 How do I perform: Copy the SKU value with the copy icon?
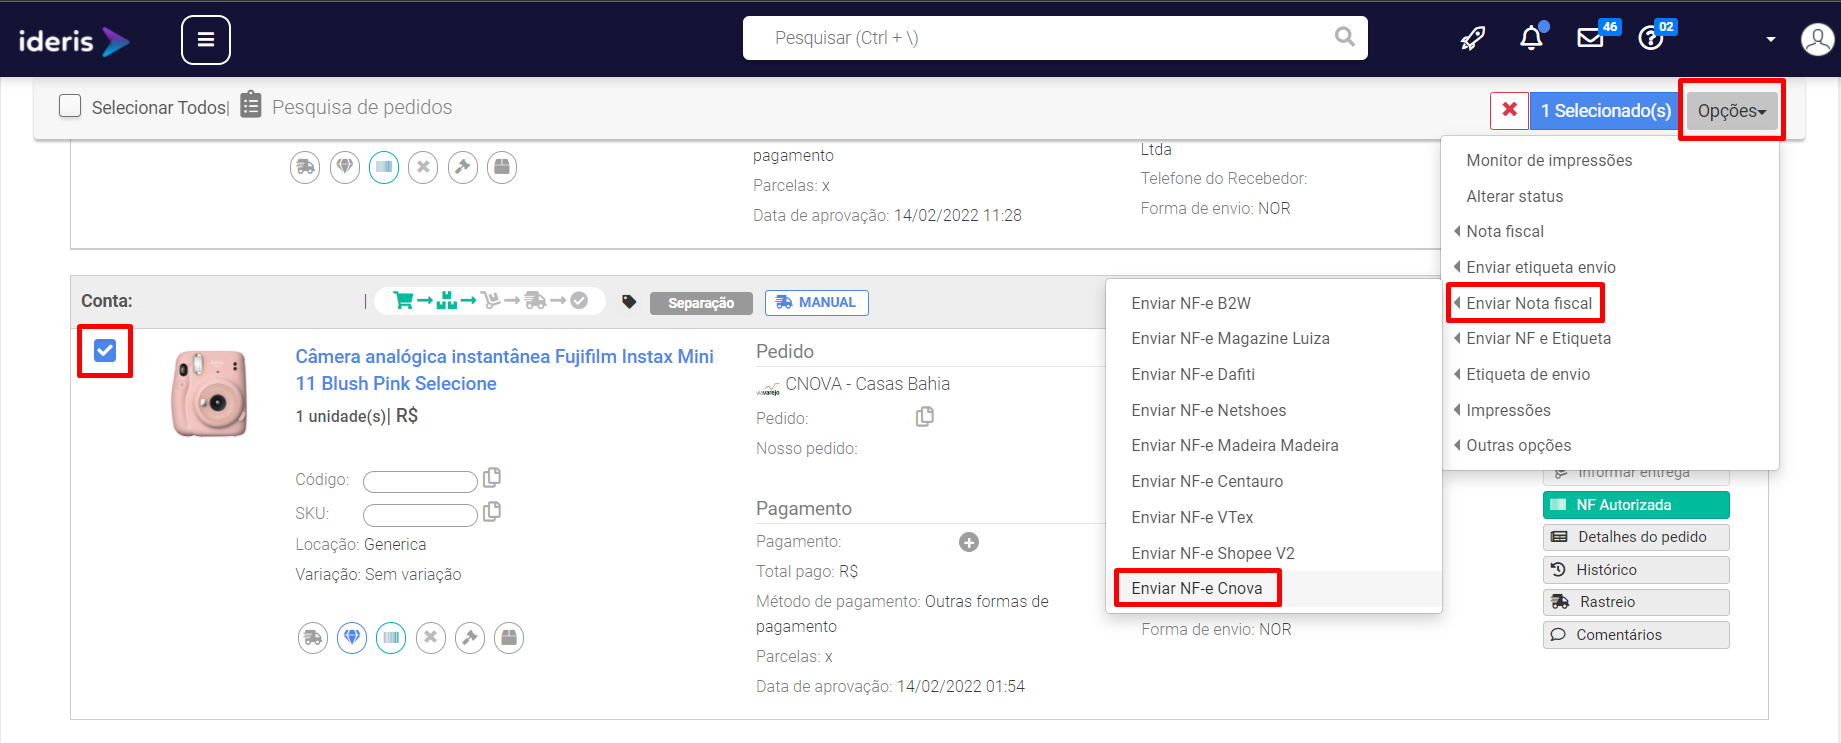(x=492, y=511)
